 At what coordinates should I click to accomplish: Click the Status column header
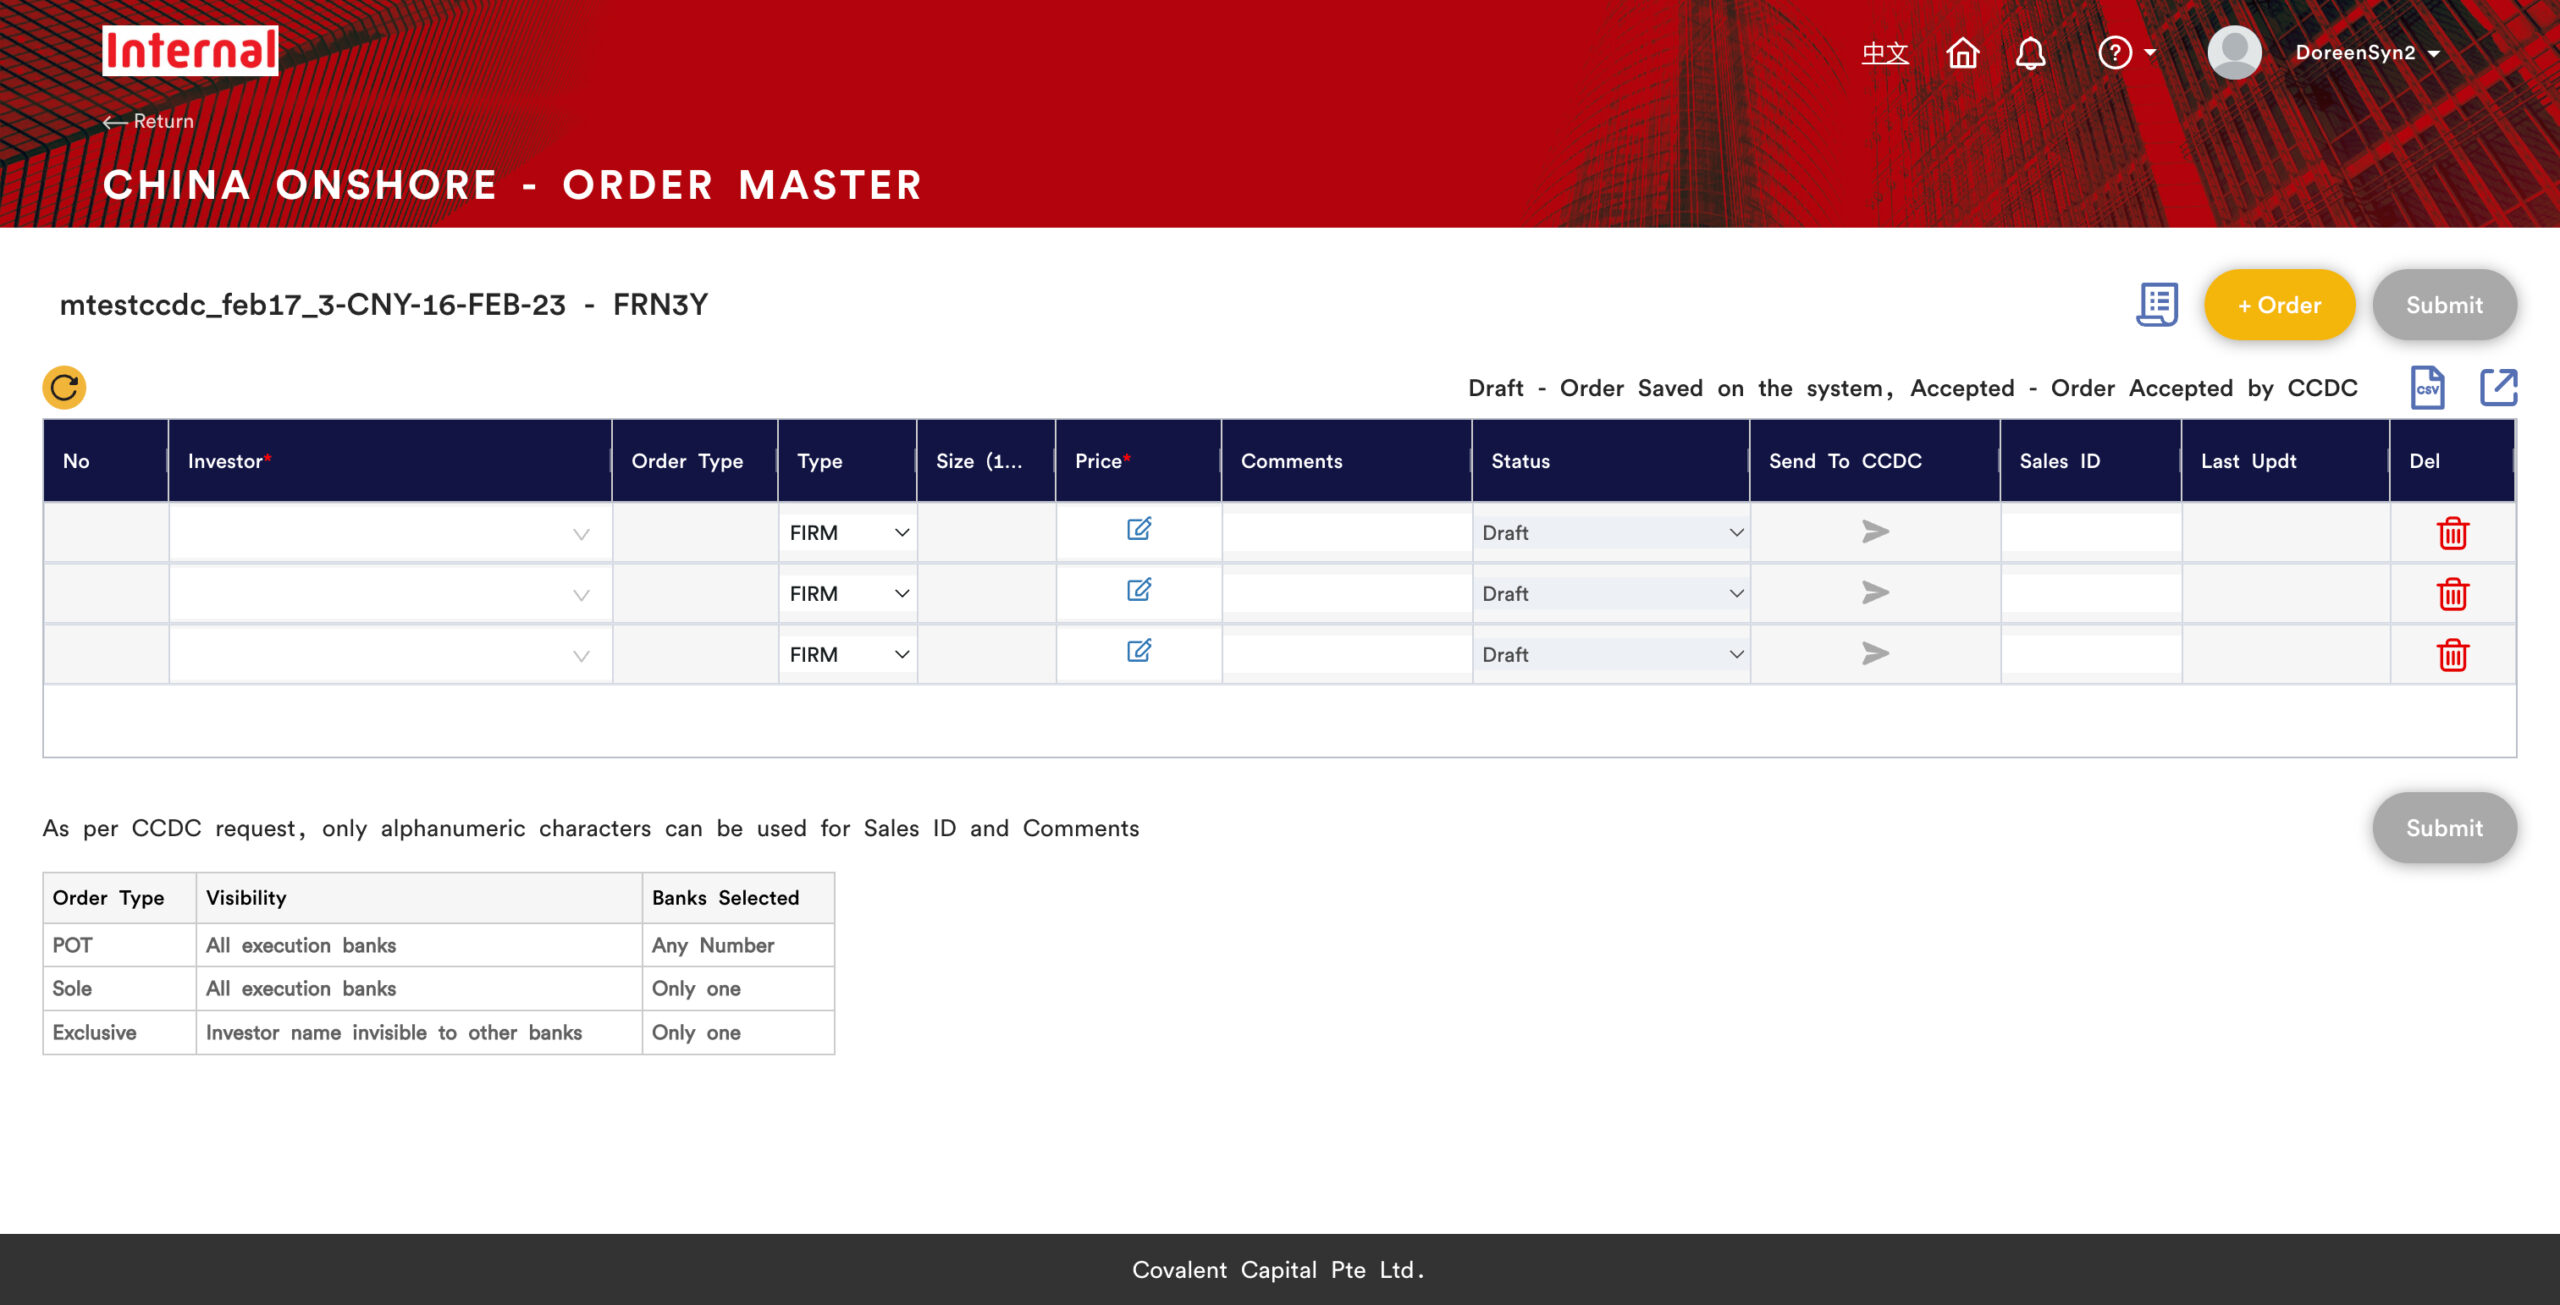click(x=1611, y=461)
